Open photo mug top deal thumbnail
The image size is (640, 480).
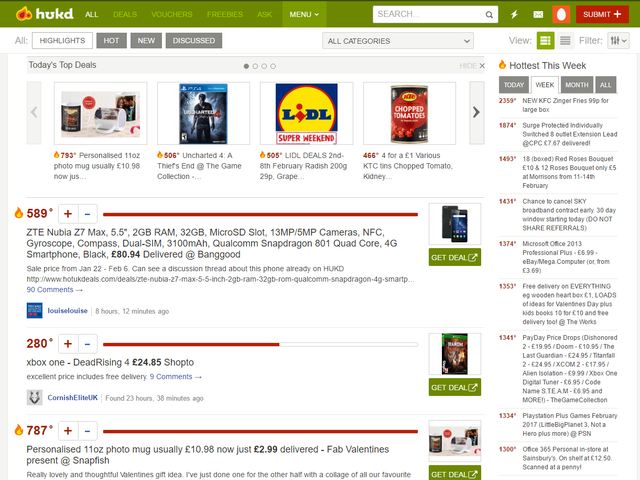click(100, 113)
